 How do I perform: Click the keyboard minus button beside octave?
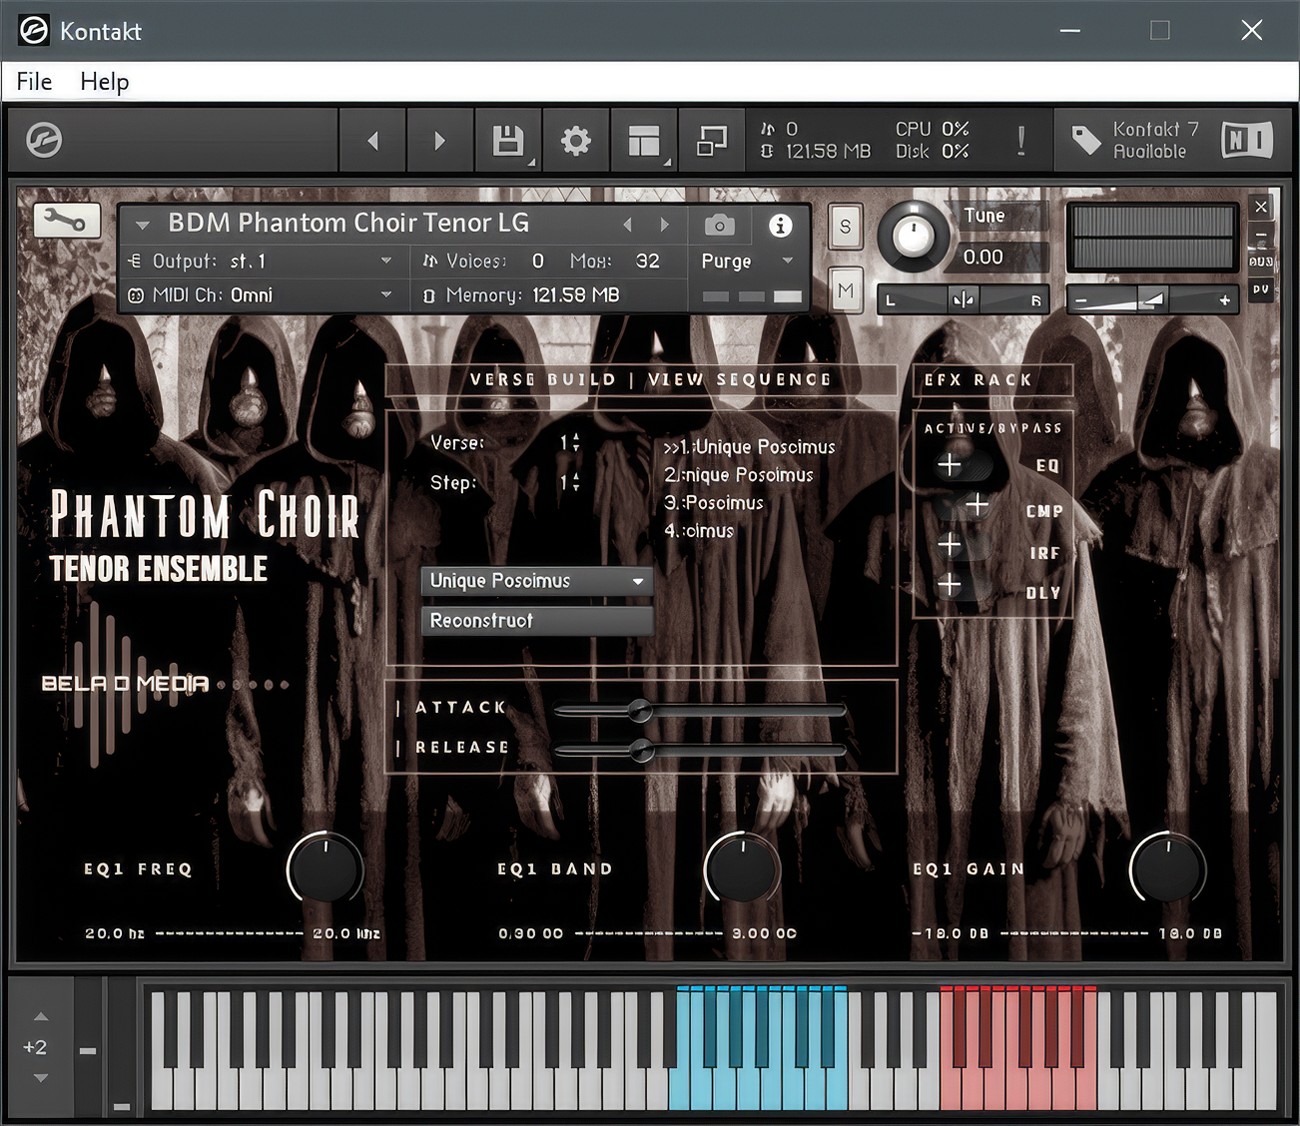[88, 1051]
